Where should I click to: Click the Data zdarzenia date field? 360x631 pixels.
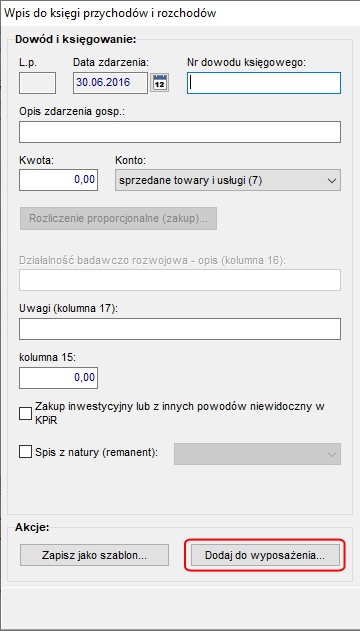click(x=110, y=83)
